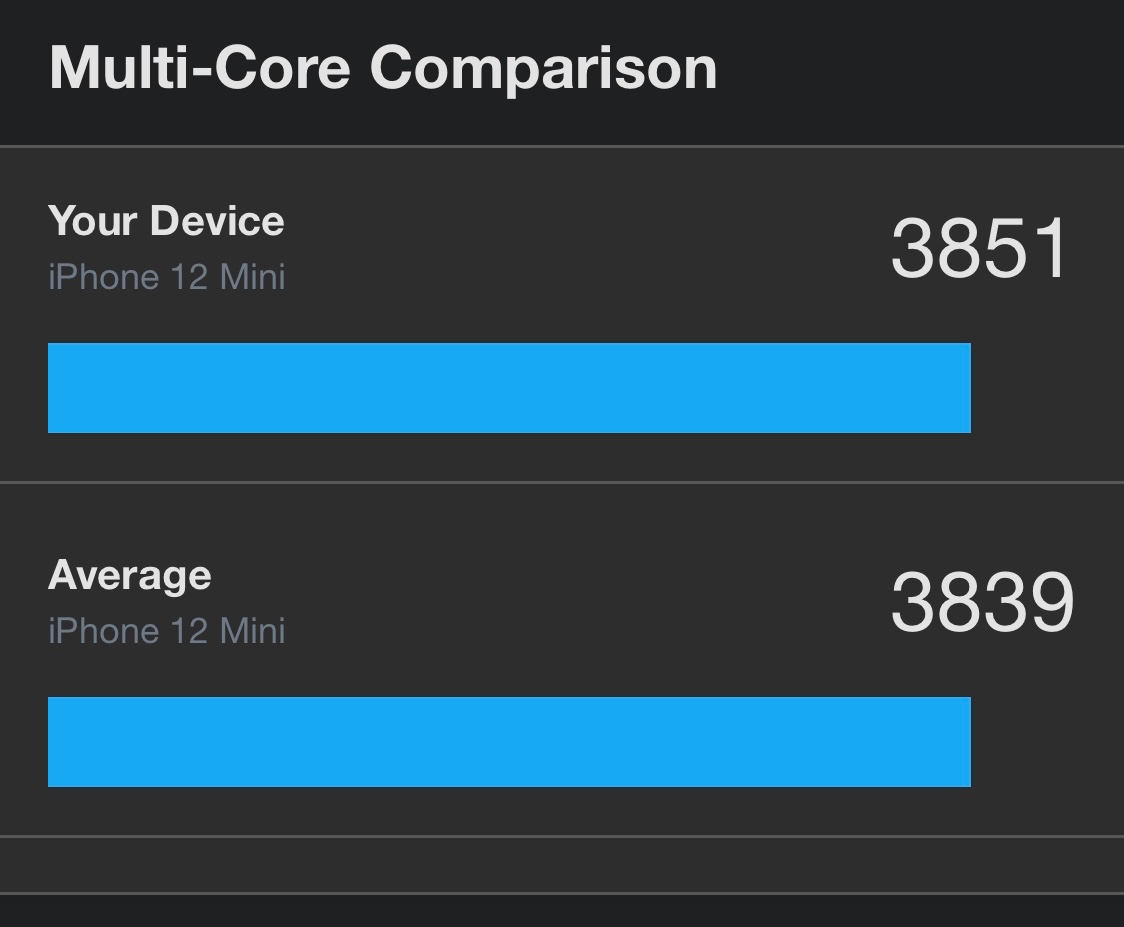This screenshot has width=1124, height=927.
Task: Click the 3851 multi-core score
Action: [980, 248]
